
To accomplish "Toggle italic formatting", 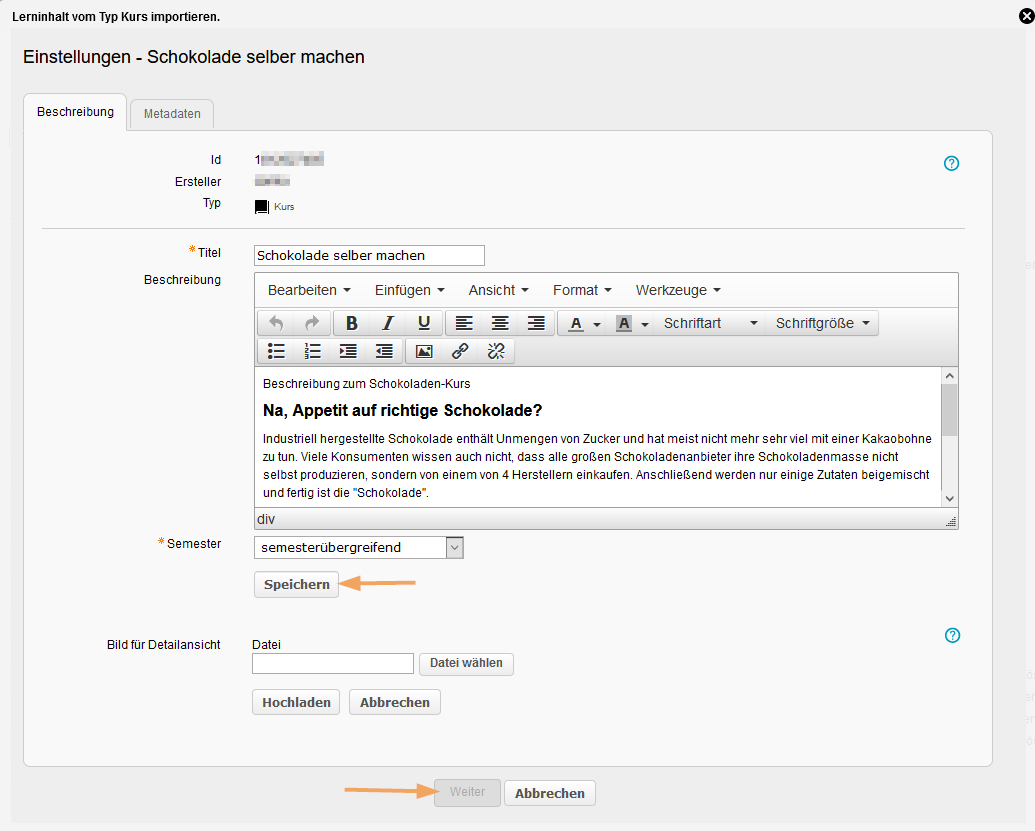I will pyautogui.click(x=388, y=323).
